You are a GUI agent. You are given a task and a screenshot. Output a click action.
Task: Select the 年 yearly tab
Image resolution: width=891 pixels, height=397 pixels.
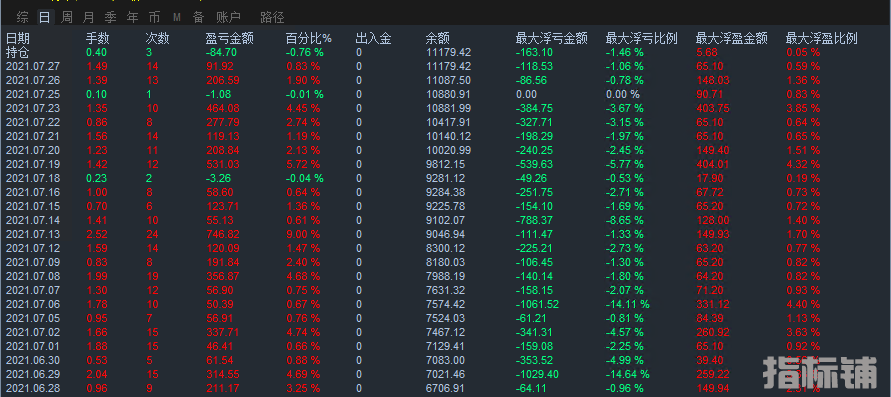[132, 17]
